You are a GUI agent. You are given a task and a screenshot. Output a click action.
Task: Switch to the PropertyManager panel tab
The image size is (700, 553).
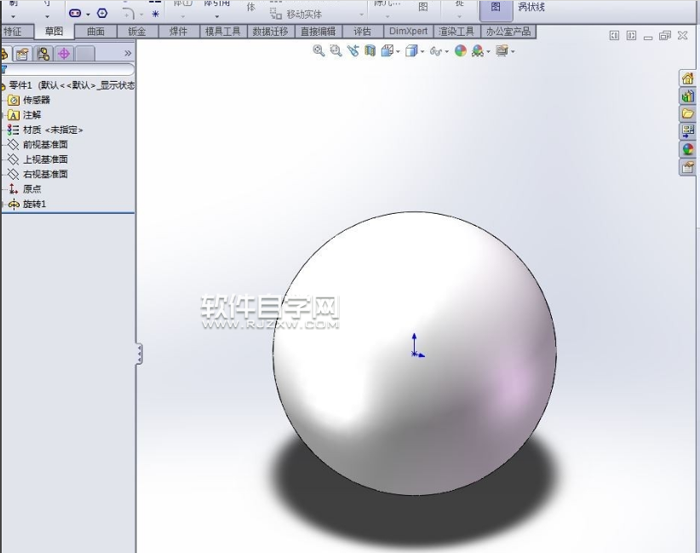[22, 54]
